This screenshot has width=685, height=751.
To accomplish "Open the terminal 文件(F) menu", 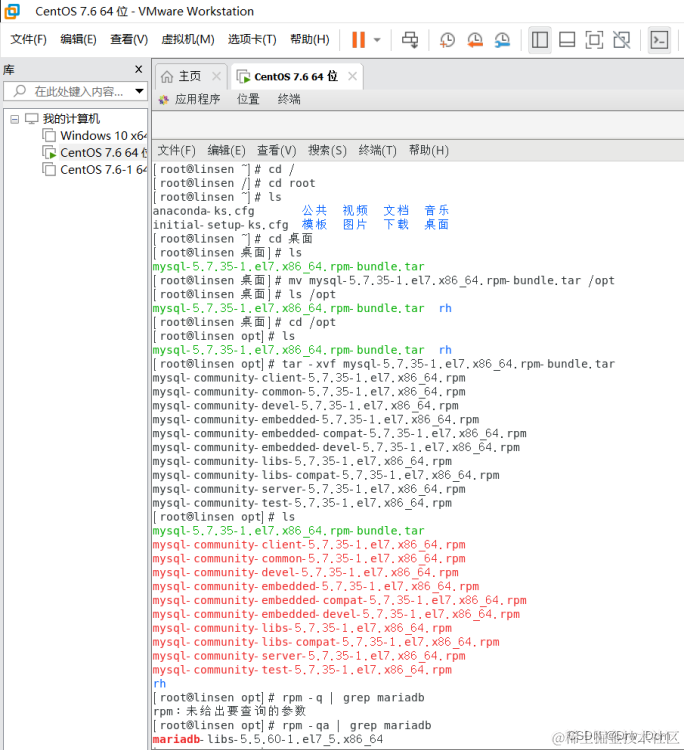I will [x=176, y=150].
